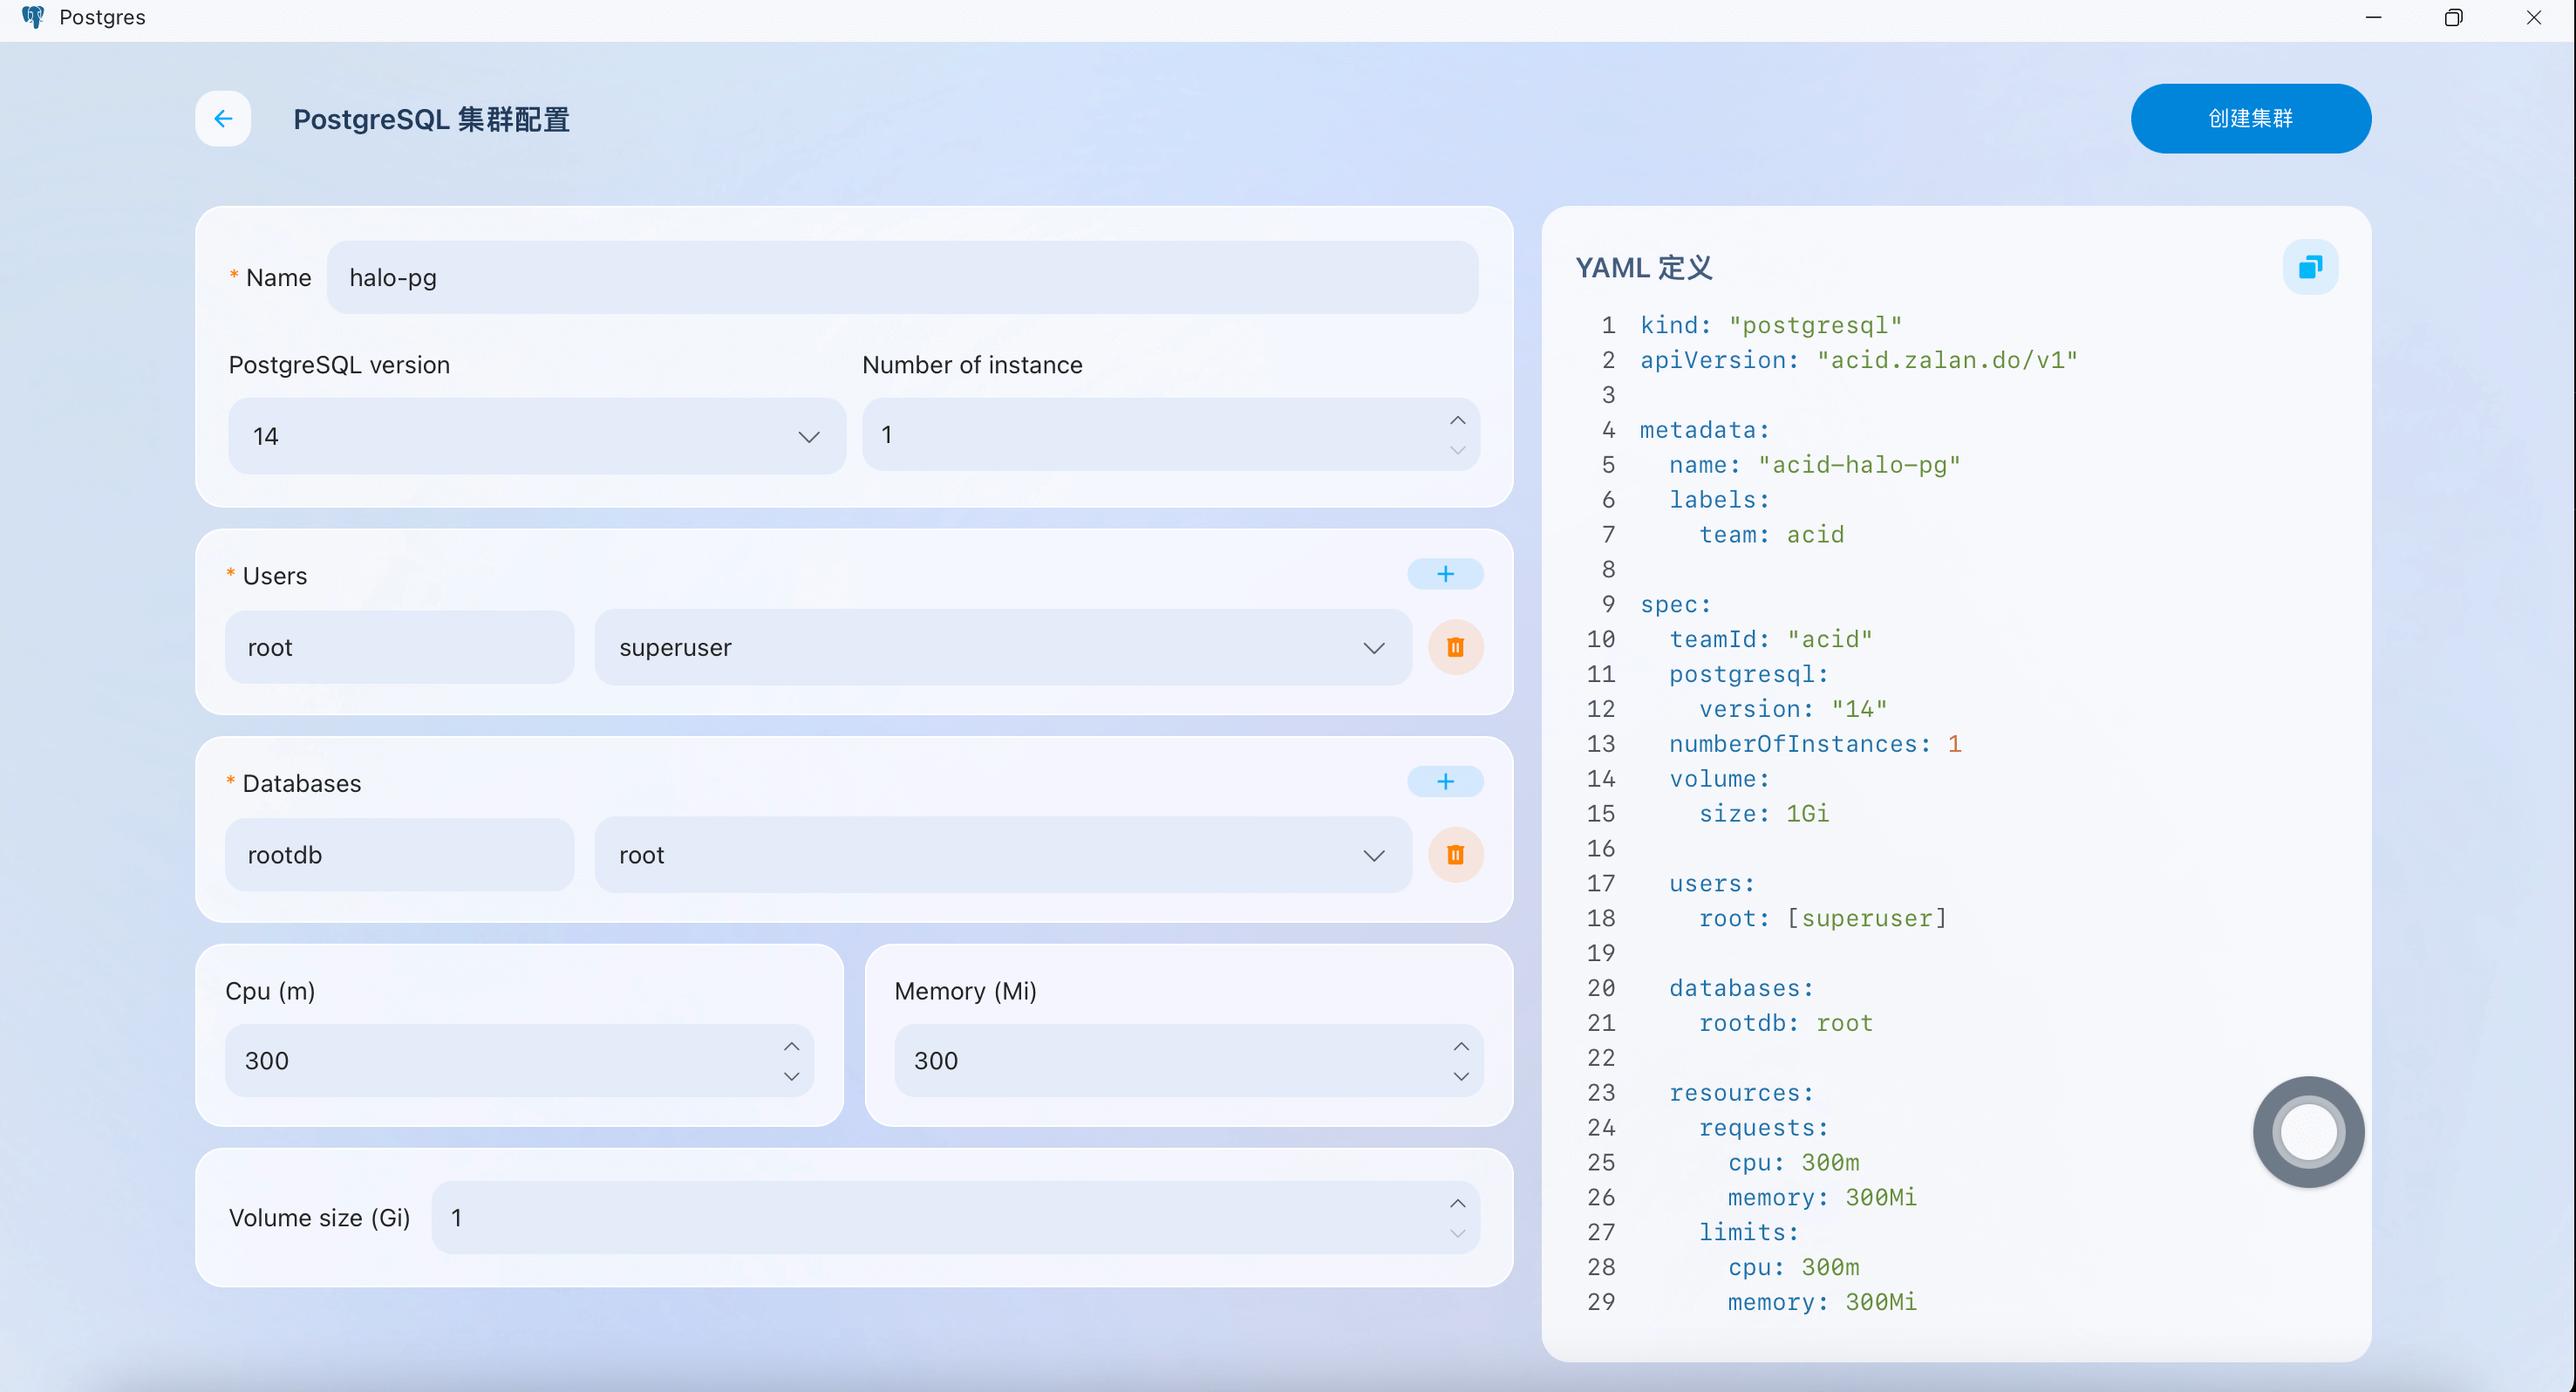2576x1392 pixels.
Task: Edit the root username field
Action: click(399, 648)
